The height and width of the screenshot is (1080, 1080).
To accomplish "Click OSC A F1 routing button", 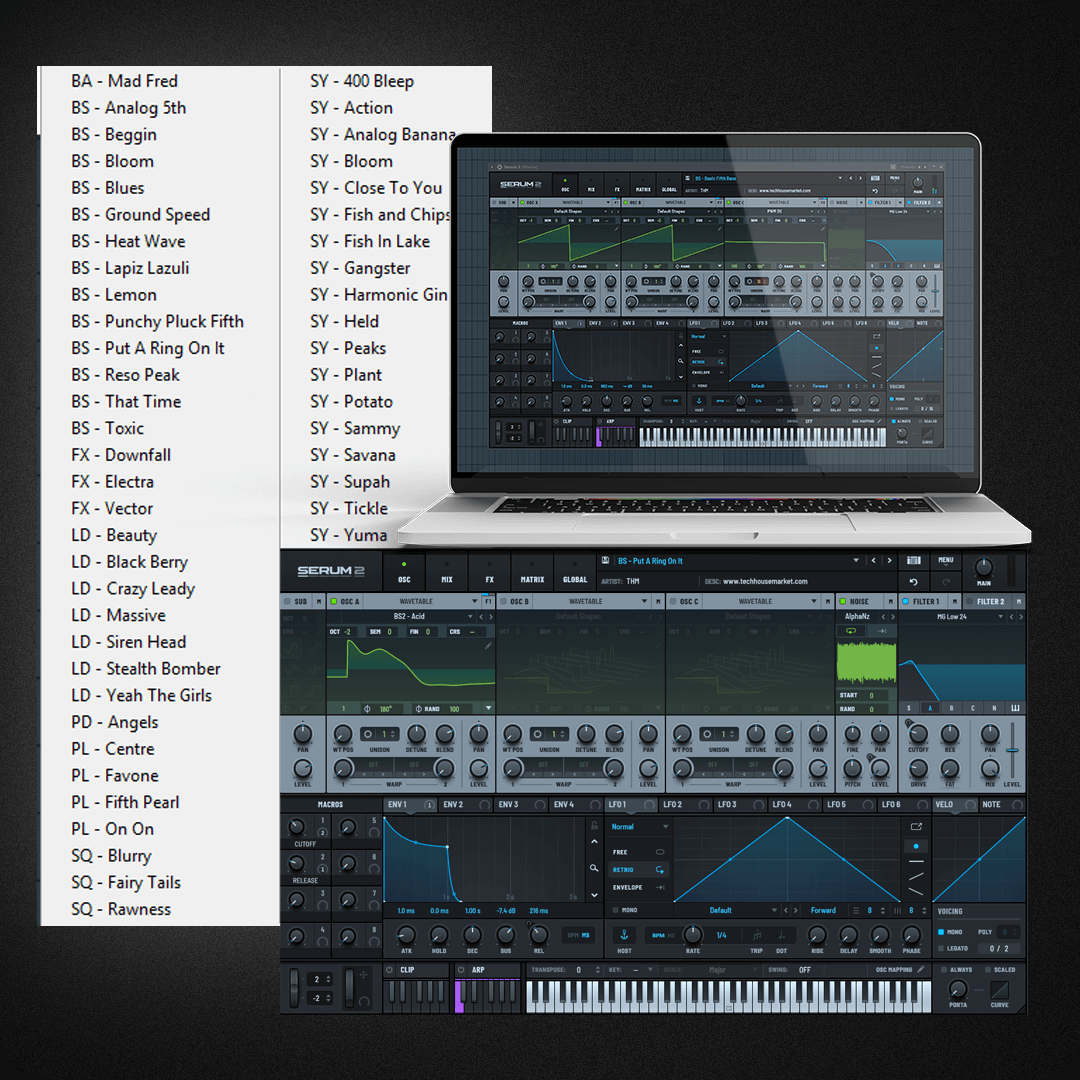I will tap(488, 601).
